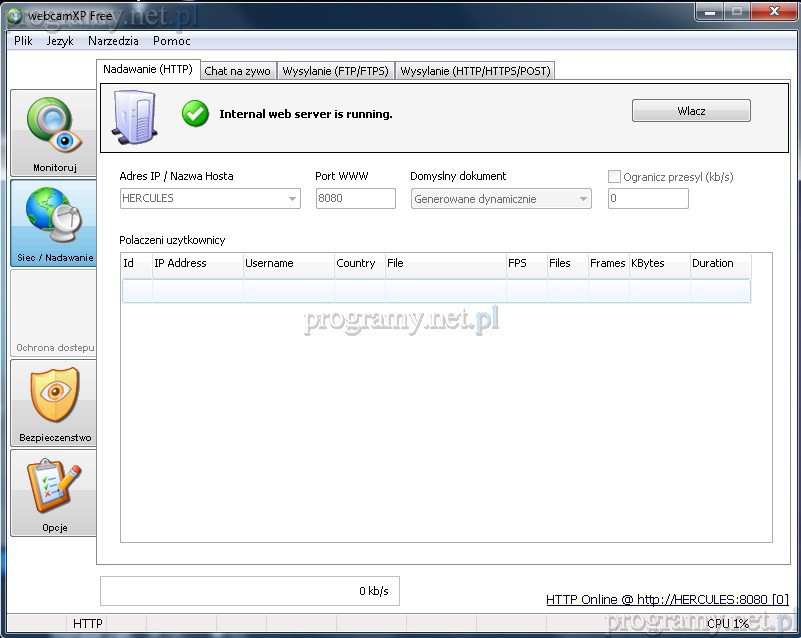Enable the Ogranicz przesyl checkbox

coord(615,177)
